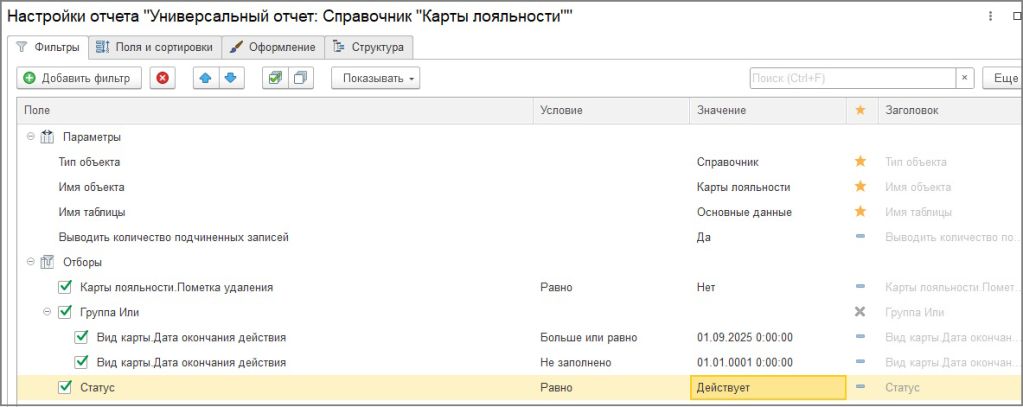The width and height of the screenshot is (1023, 407).
Task: Click the Поле column header
Action: point(275,110)
